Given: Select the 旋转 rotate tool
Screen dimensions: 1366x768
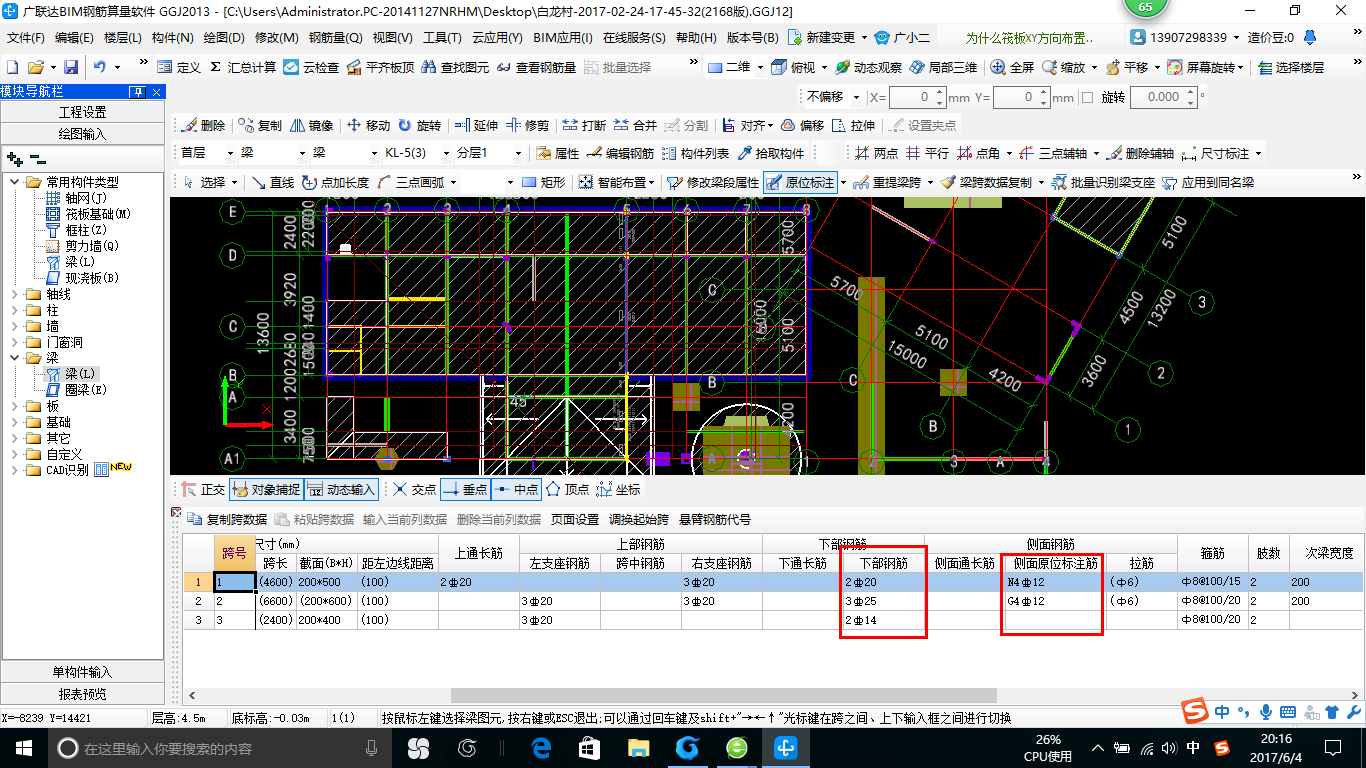Looking at the screenshot, I should click(x=420, y=125).
